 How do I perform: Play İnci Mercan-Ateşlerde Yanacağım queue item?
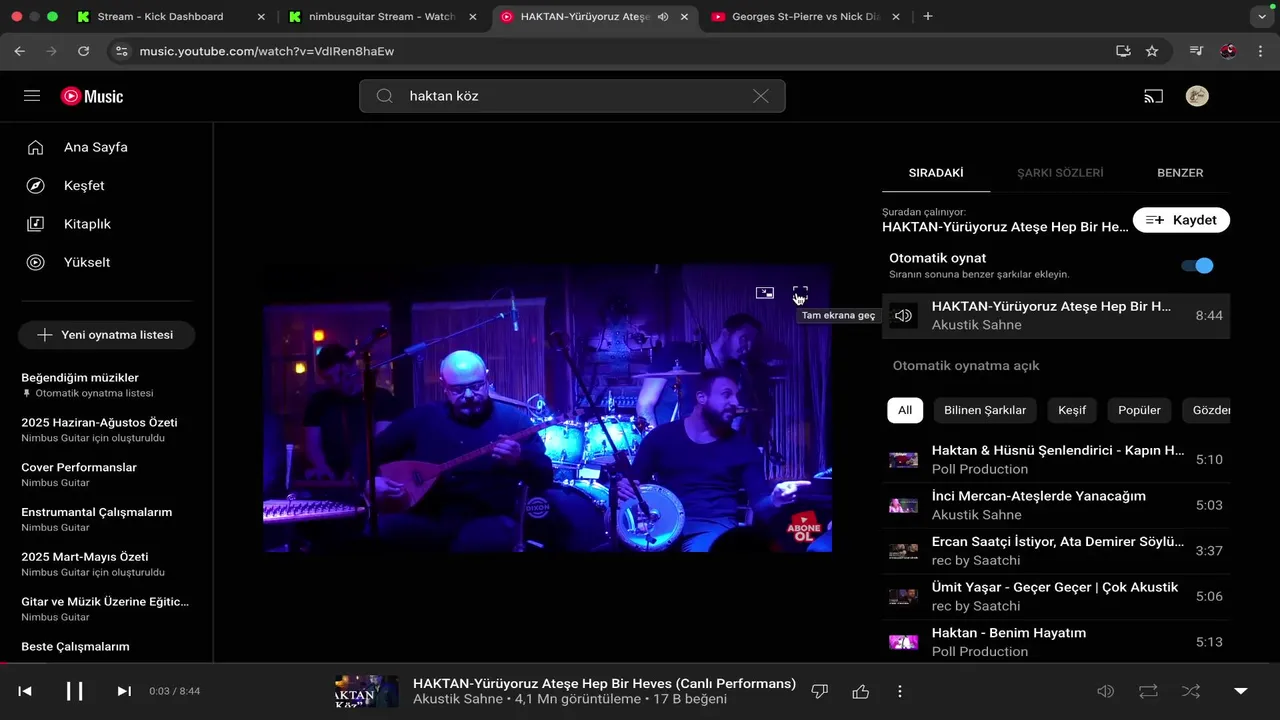[x=1056, y=505]
